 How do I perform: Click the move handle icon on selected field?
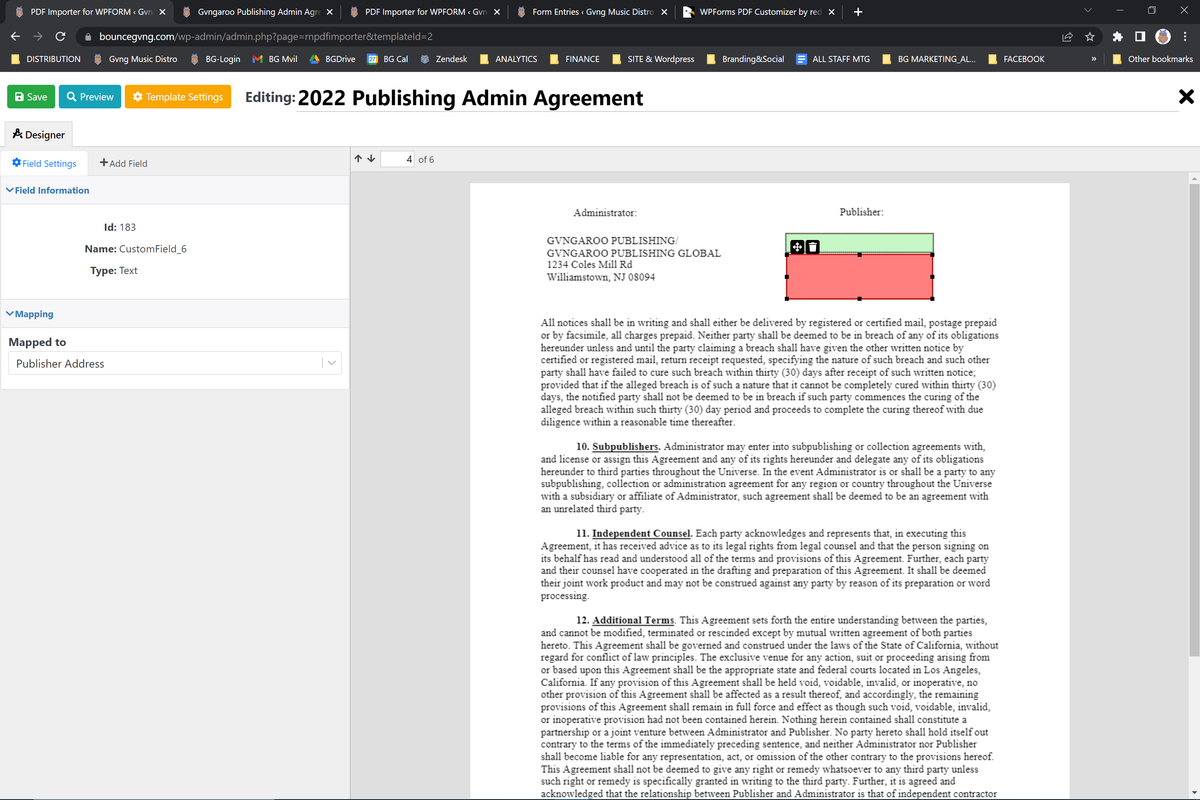pyautogui.click(x=797, y=247)
